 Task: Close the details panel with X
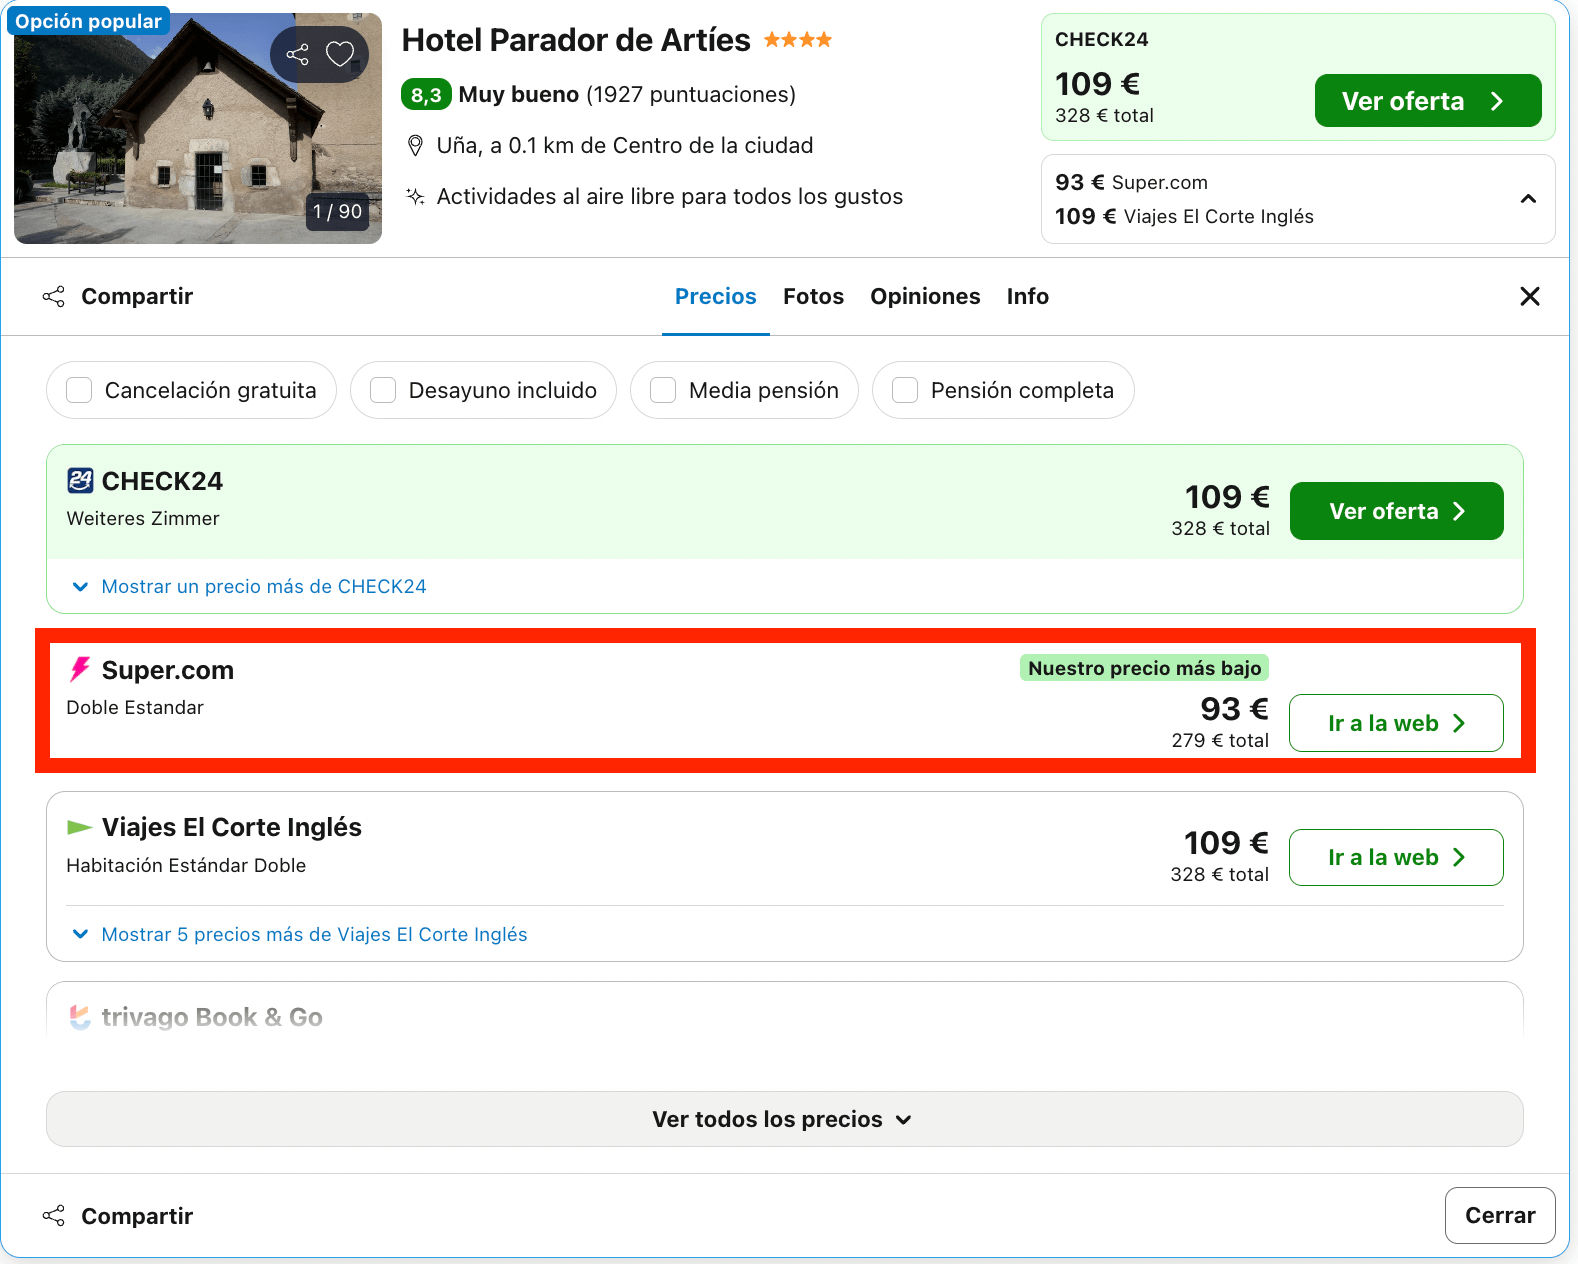(x=1529, y=296)
